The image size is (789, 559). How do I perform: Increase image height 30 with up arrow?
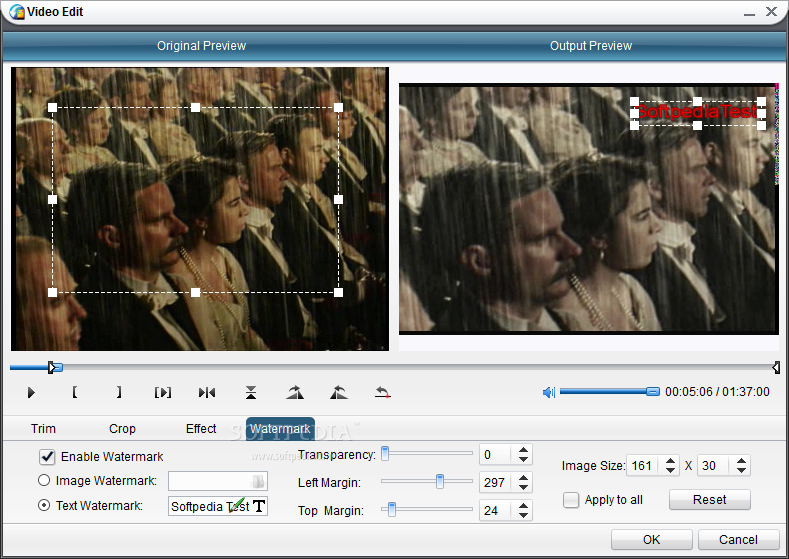[741, 460]
